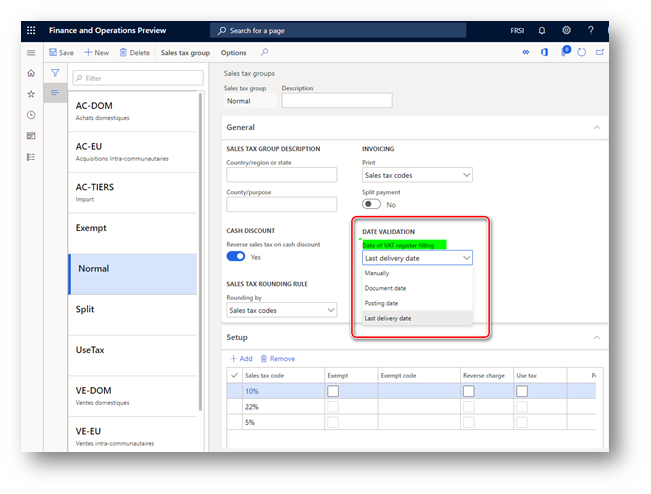Click the Description input field
The image size is (651, 494).
pos(337,100)
